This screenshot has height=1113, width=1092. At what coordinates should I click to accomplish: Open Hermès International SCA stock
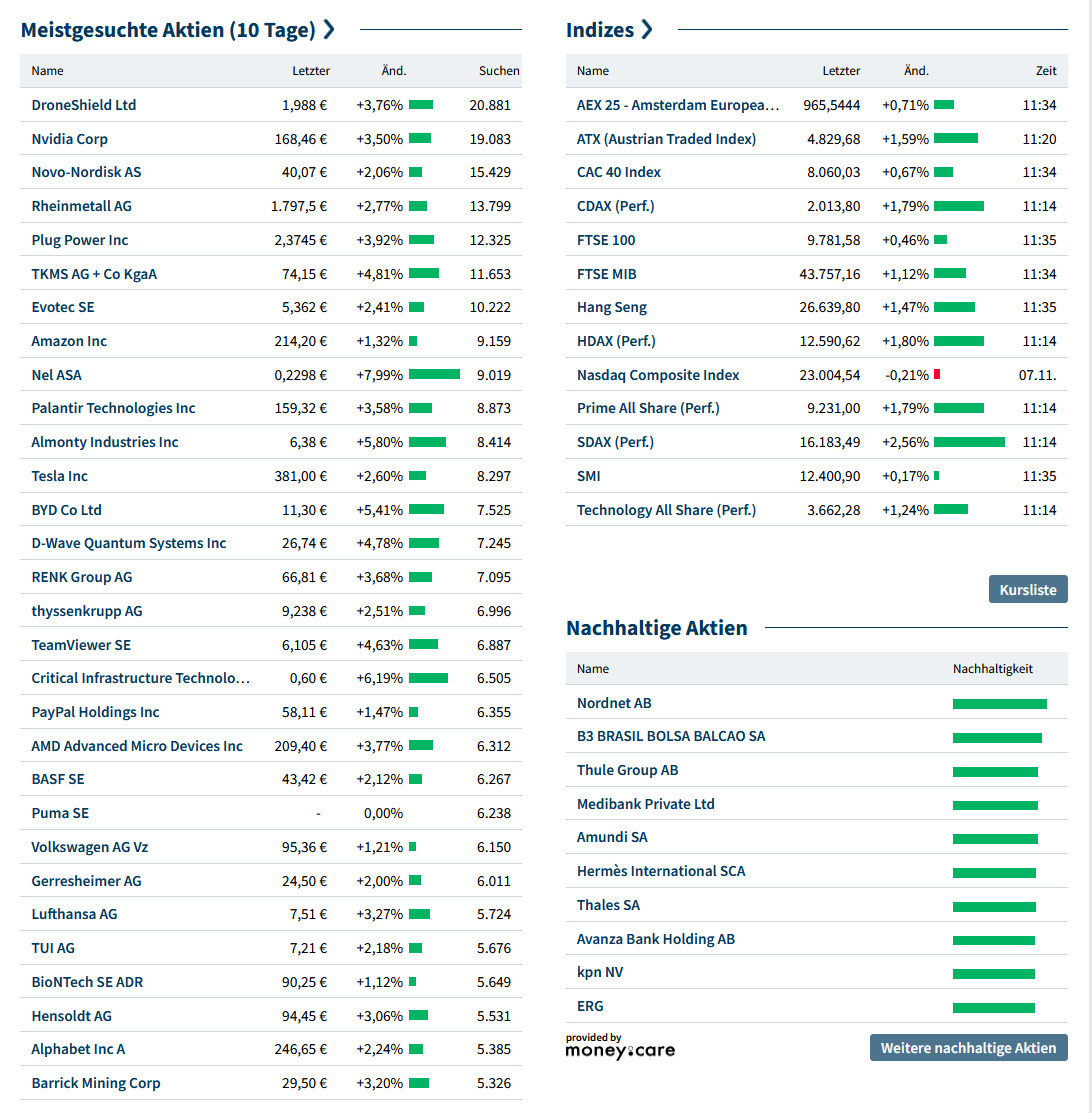[x=660, y=871]
